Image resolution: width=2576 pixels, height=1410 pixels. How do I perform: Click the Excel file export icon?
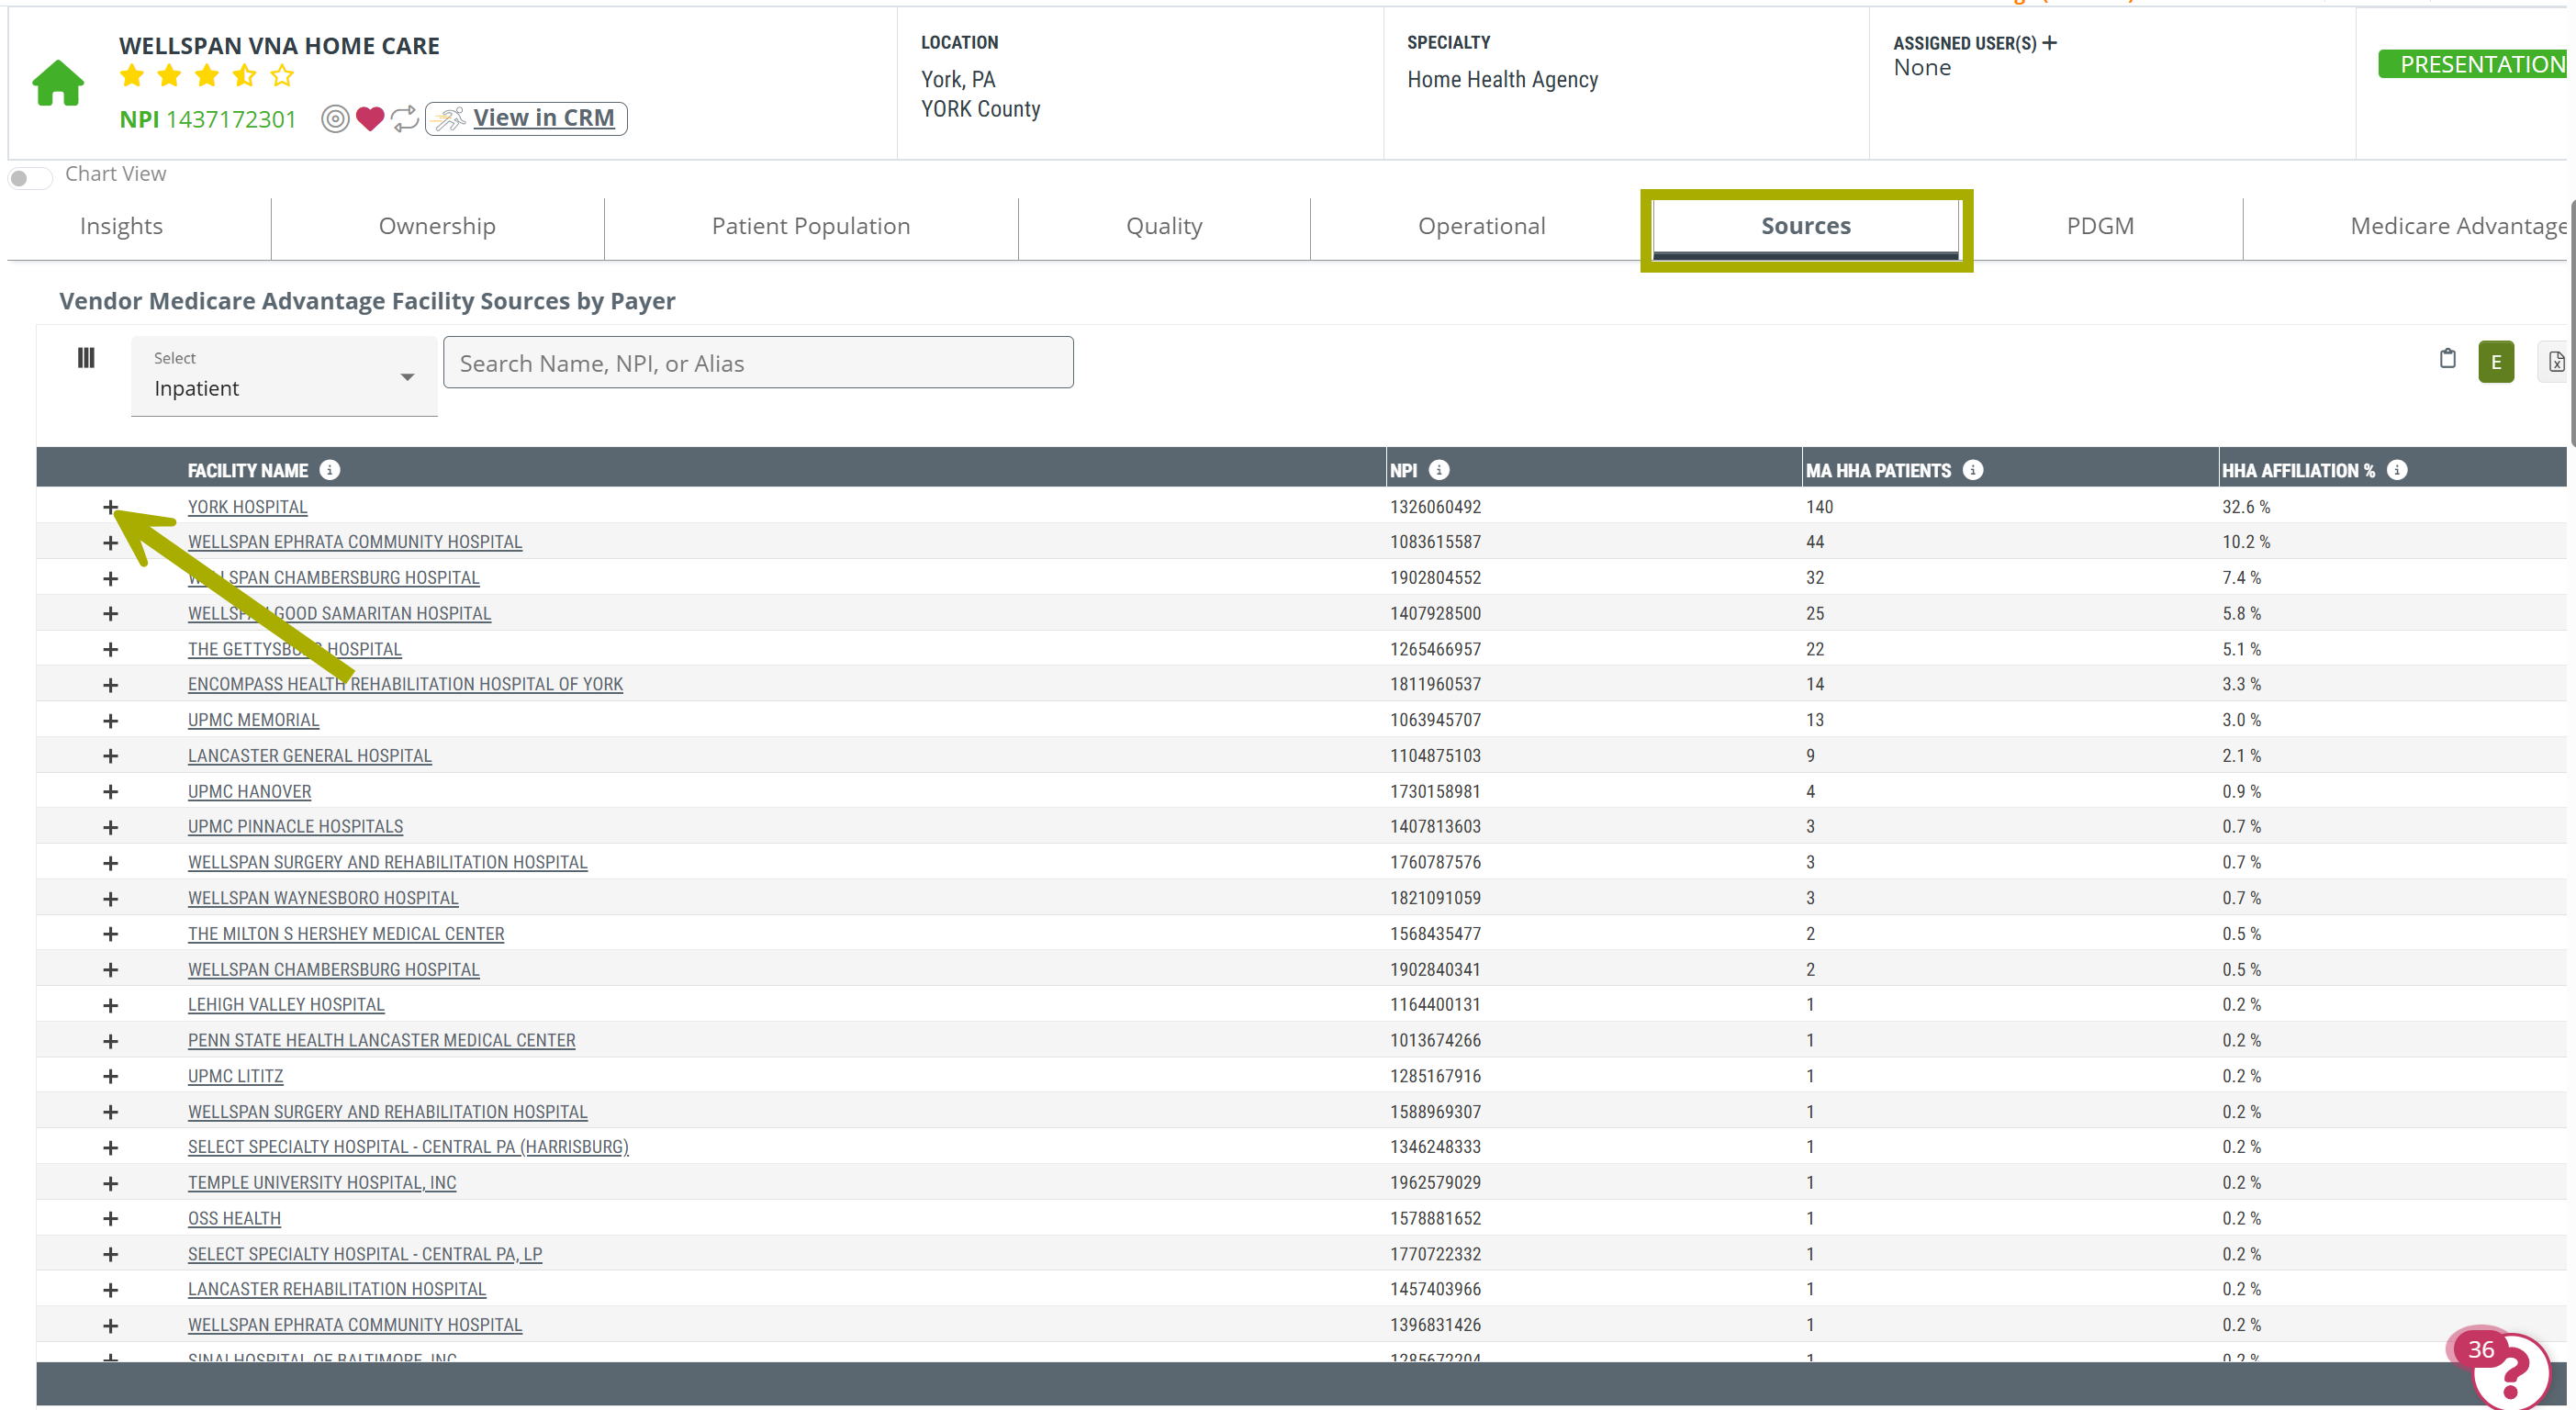pos(2555,362)
